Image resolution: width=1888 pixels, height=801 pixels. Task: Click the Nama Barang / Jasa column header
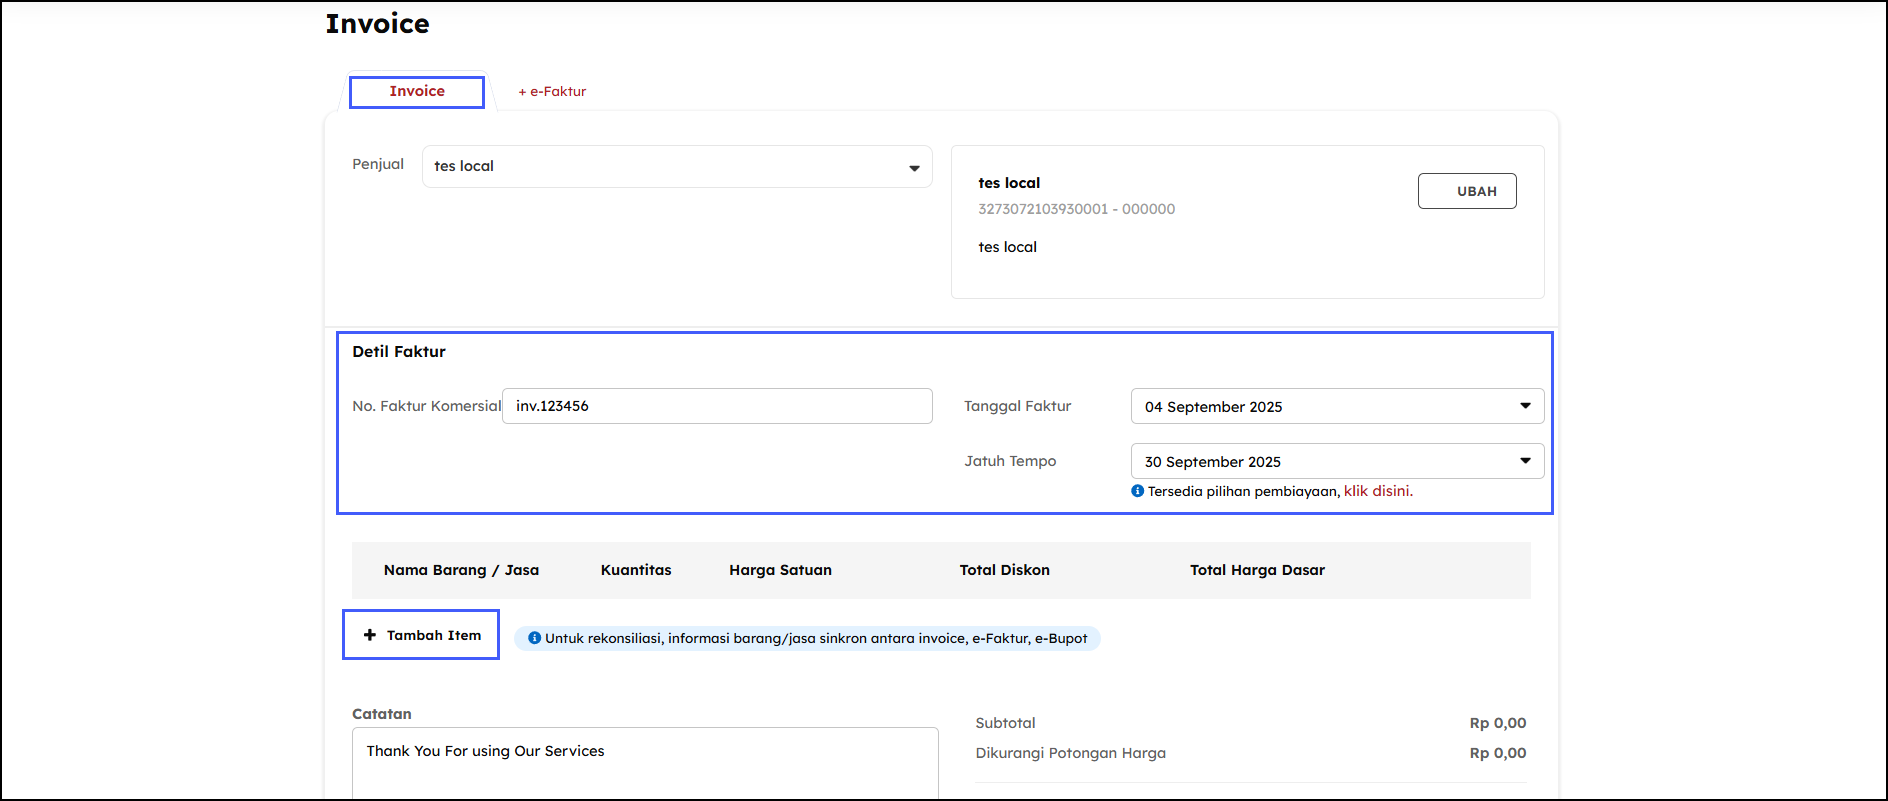click(461, 570)
